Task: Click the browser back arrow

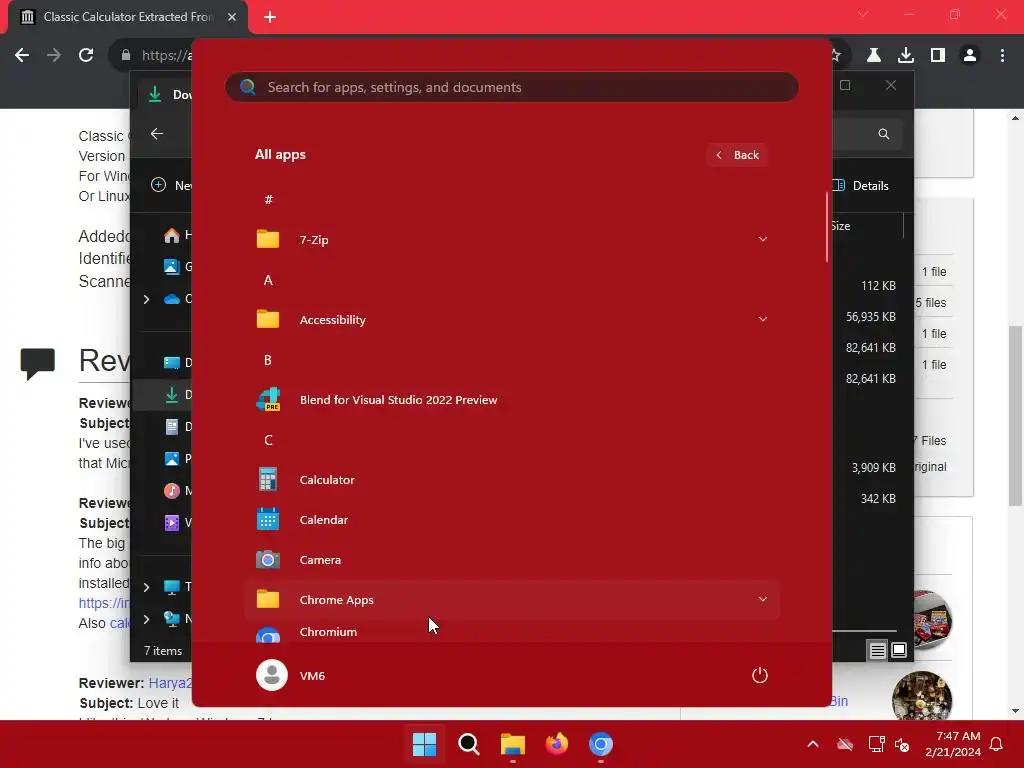Action: coord(22,56)
